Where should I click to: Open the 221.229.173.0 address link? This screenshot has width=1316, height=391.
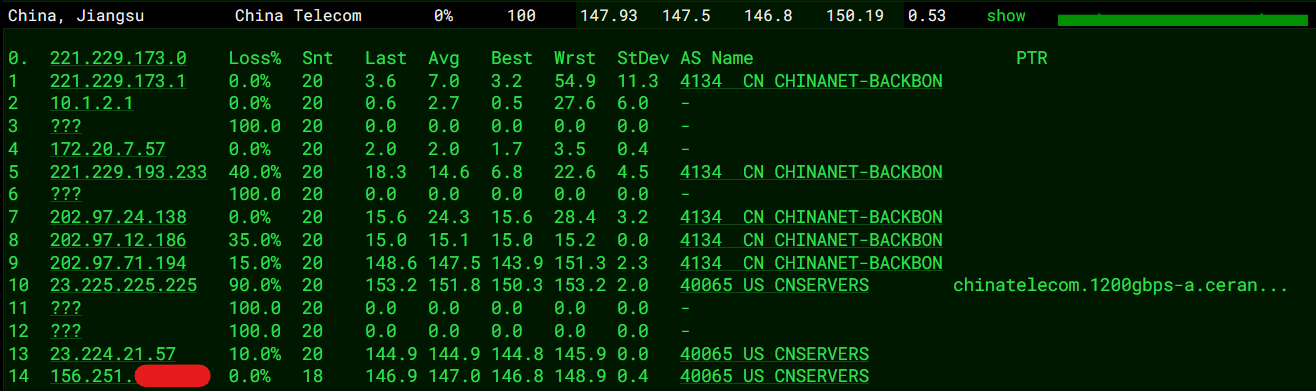pos(118,59)
